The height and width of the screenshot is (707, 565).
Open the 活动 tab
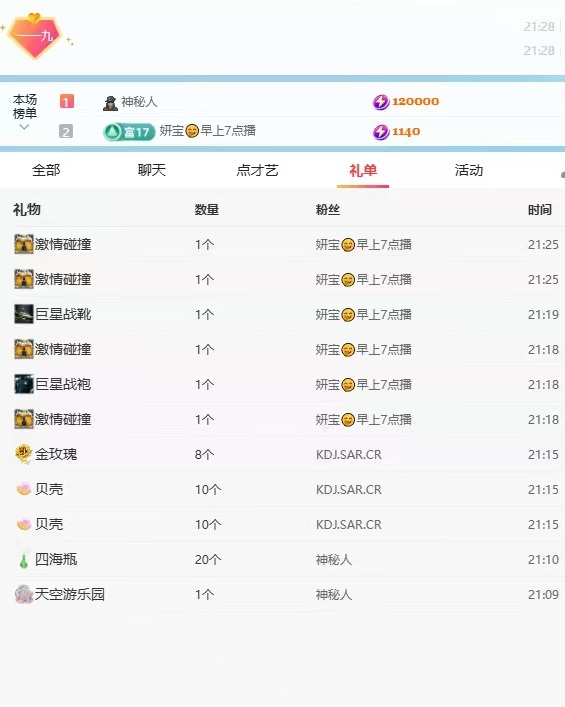pos(469,170)
